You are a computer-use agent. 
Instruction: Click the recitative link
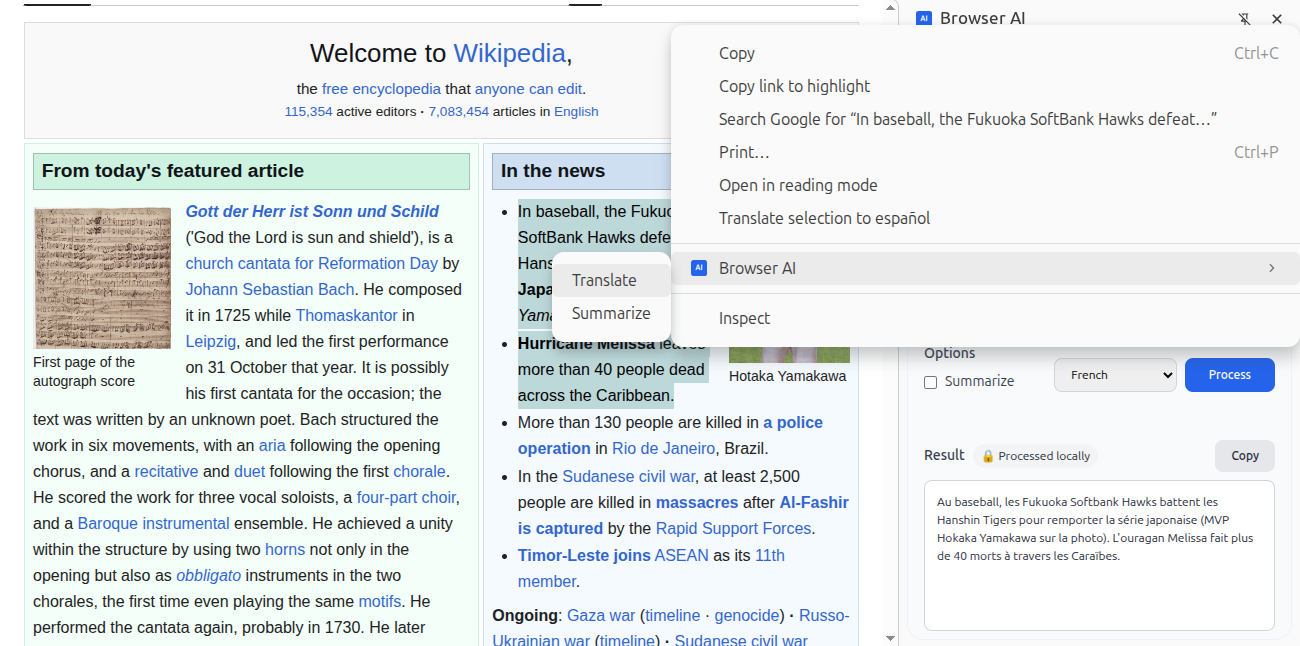(166, 471)
